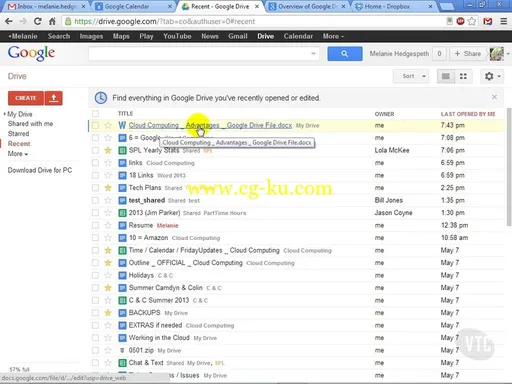Viewport: 512px width, 384px height.
Task: Dismiss the recent files info banner
Action: click(494, 97)
